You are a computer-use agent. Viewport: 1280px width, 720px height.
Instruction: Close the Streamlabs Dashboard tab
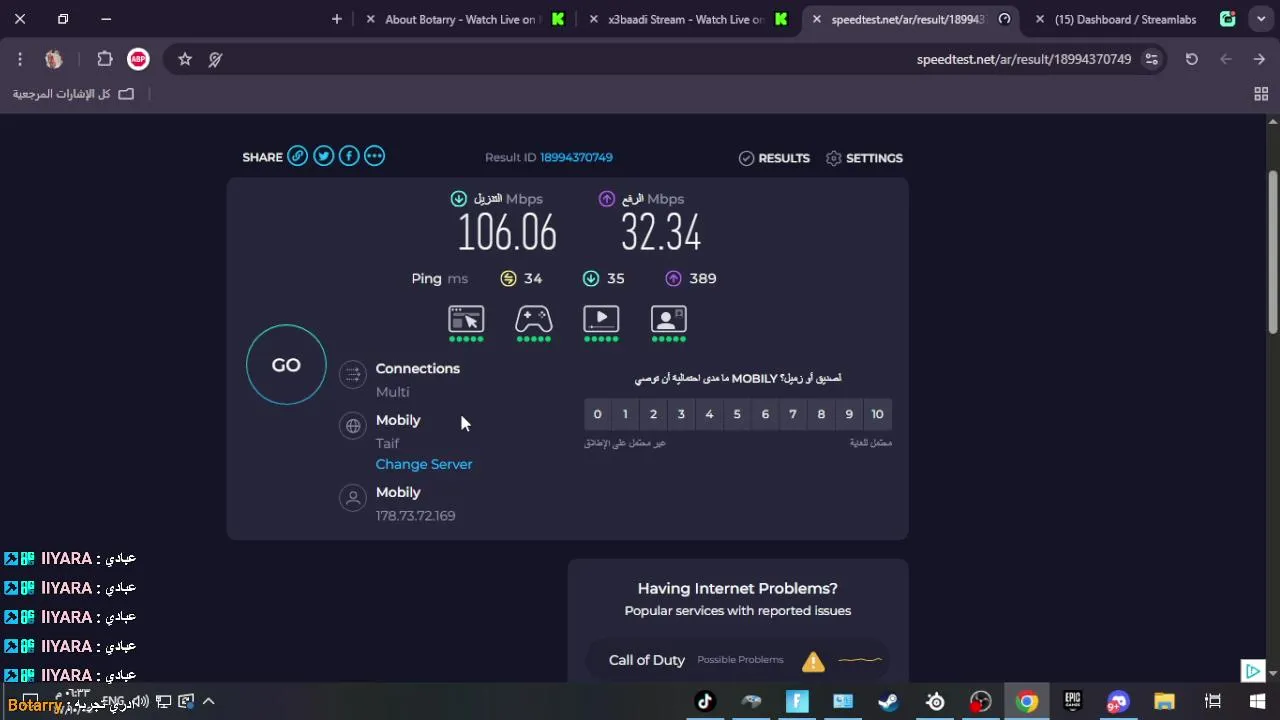click(x=1040, y=19)
